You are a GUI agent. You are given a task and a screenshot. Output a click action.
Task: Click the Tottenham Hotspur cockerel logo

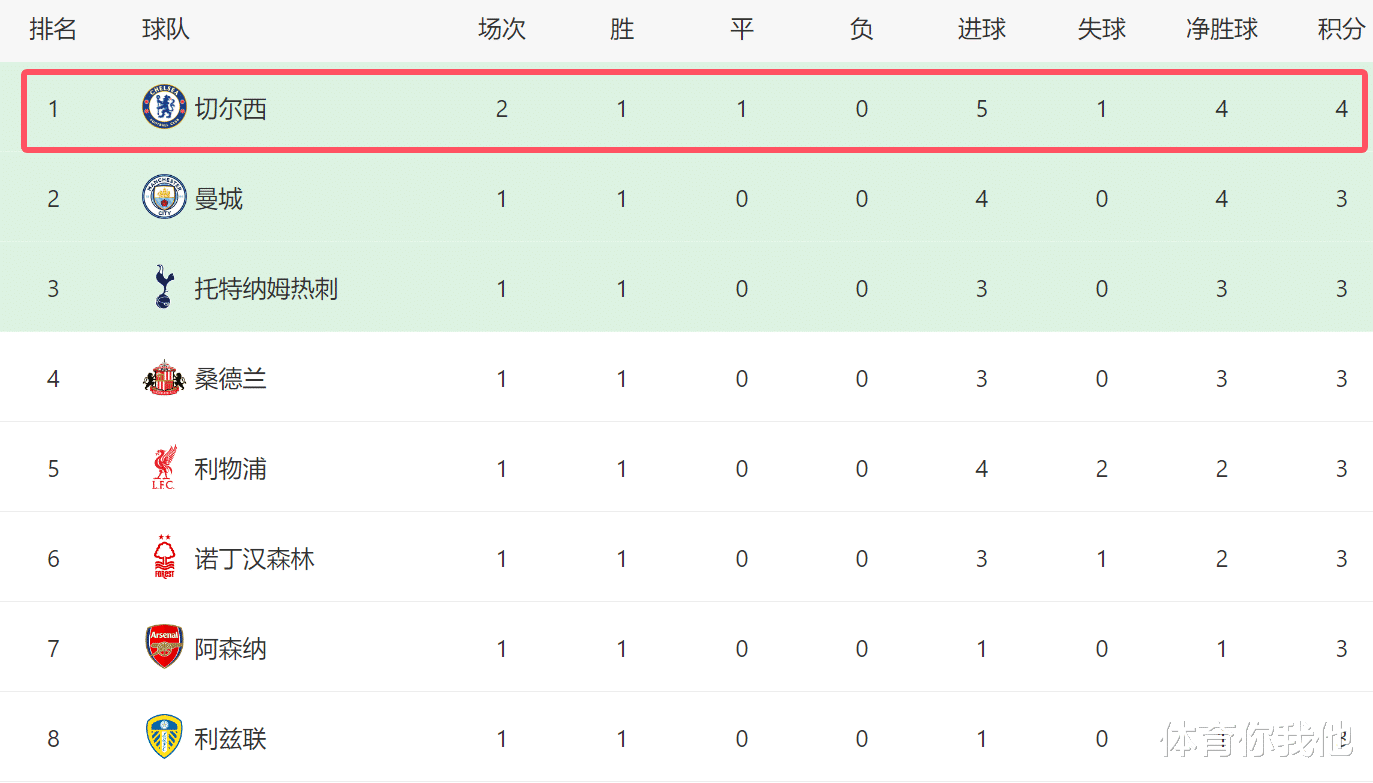tap(164, 288)
